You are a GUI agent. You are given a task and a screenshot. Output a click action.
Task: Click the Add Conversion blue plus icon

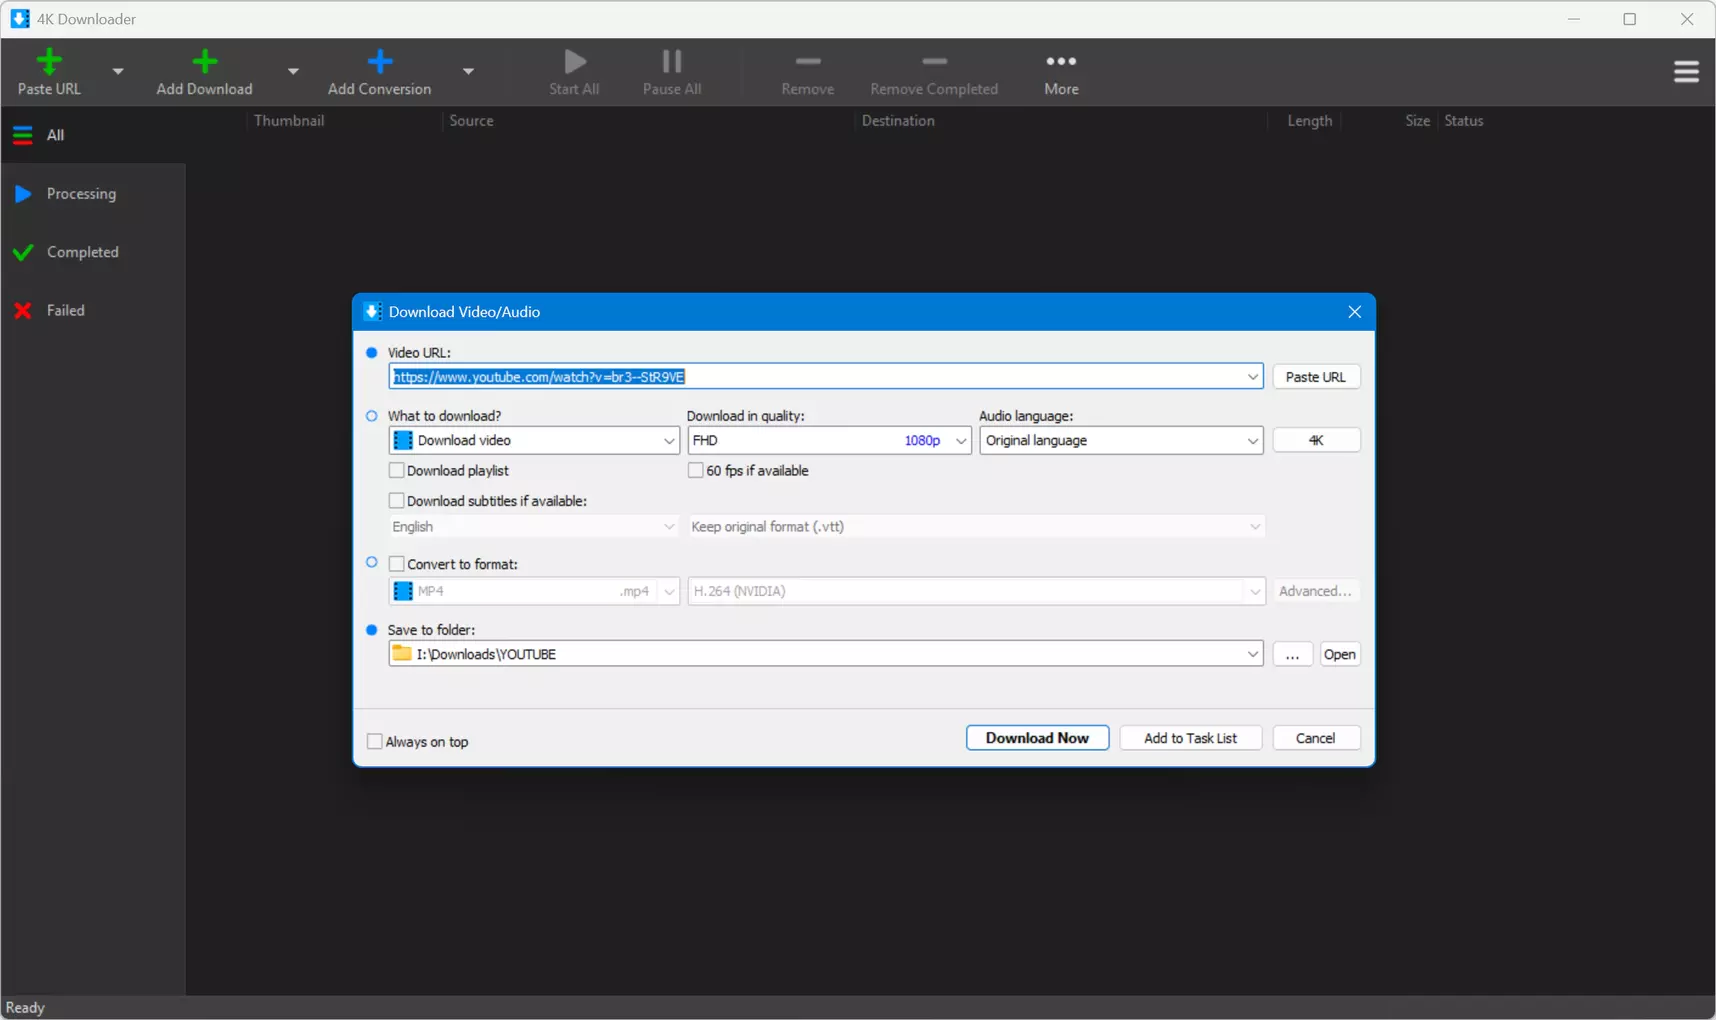379,61
